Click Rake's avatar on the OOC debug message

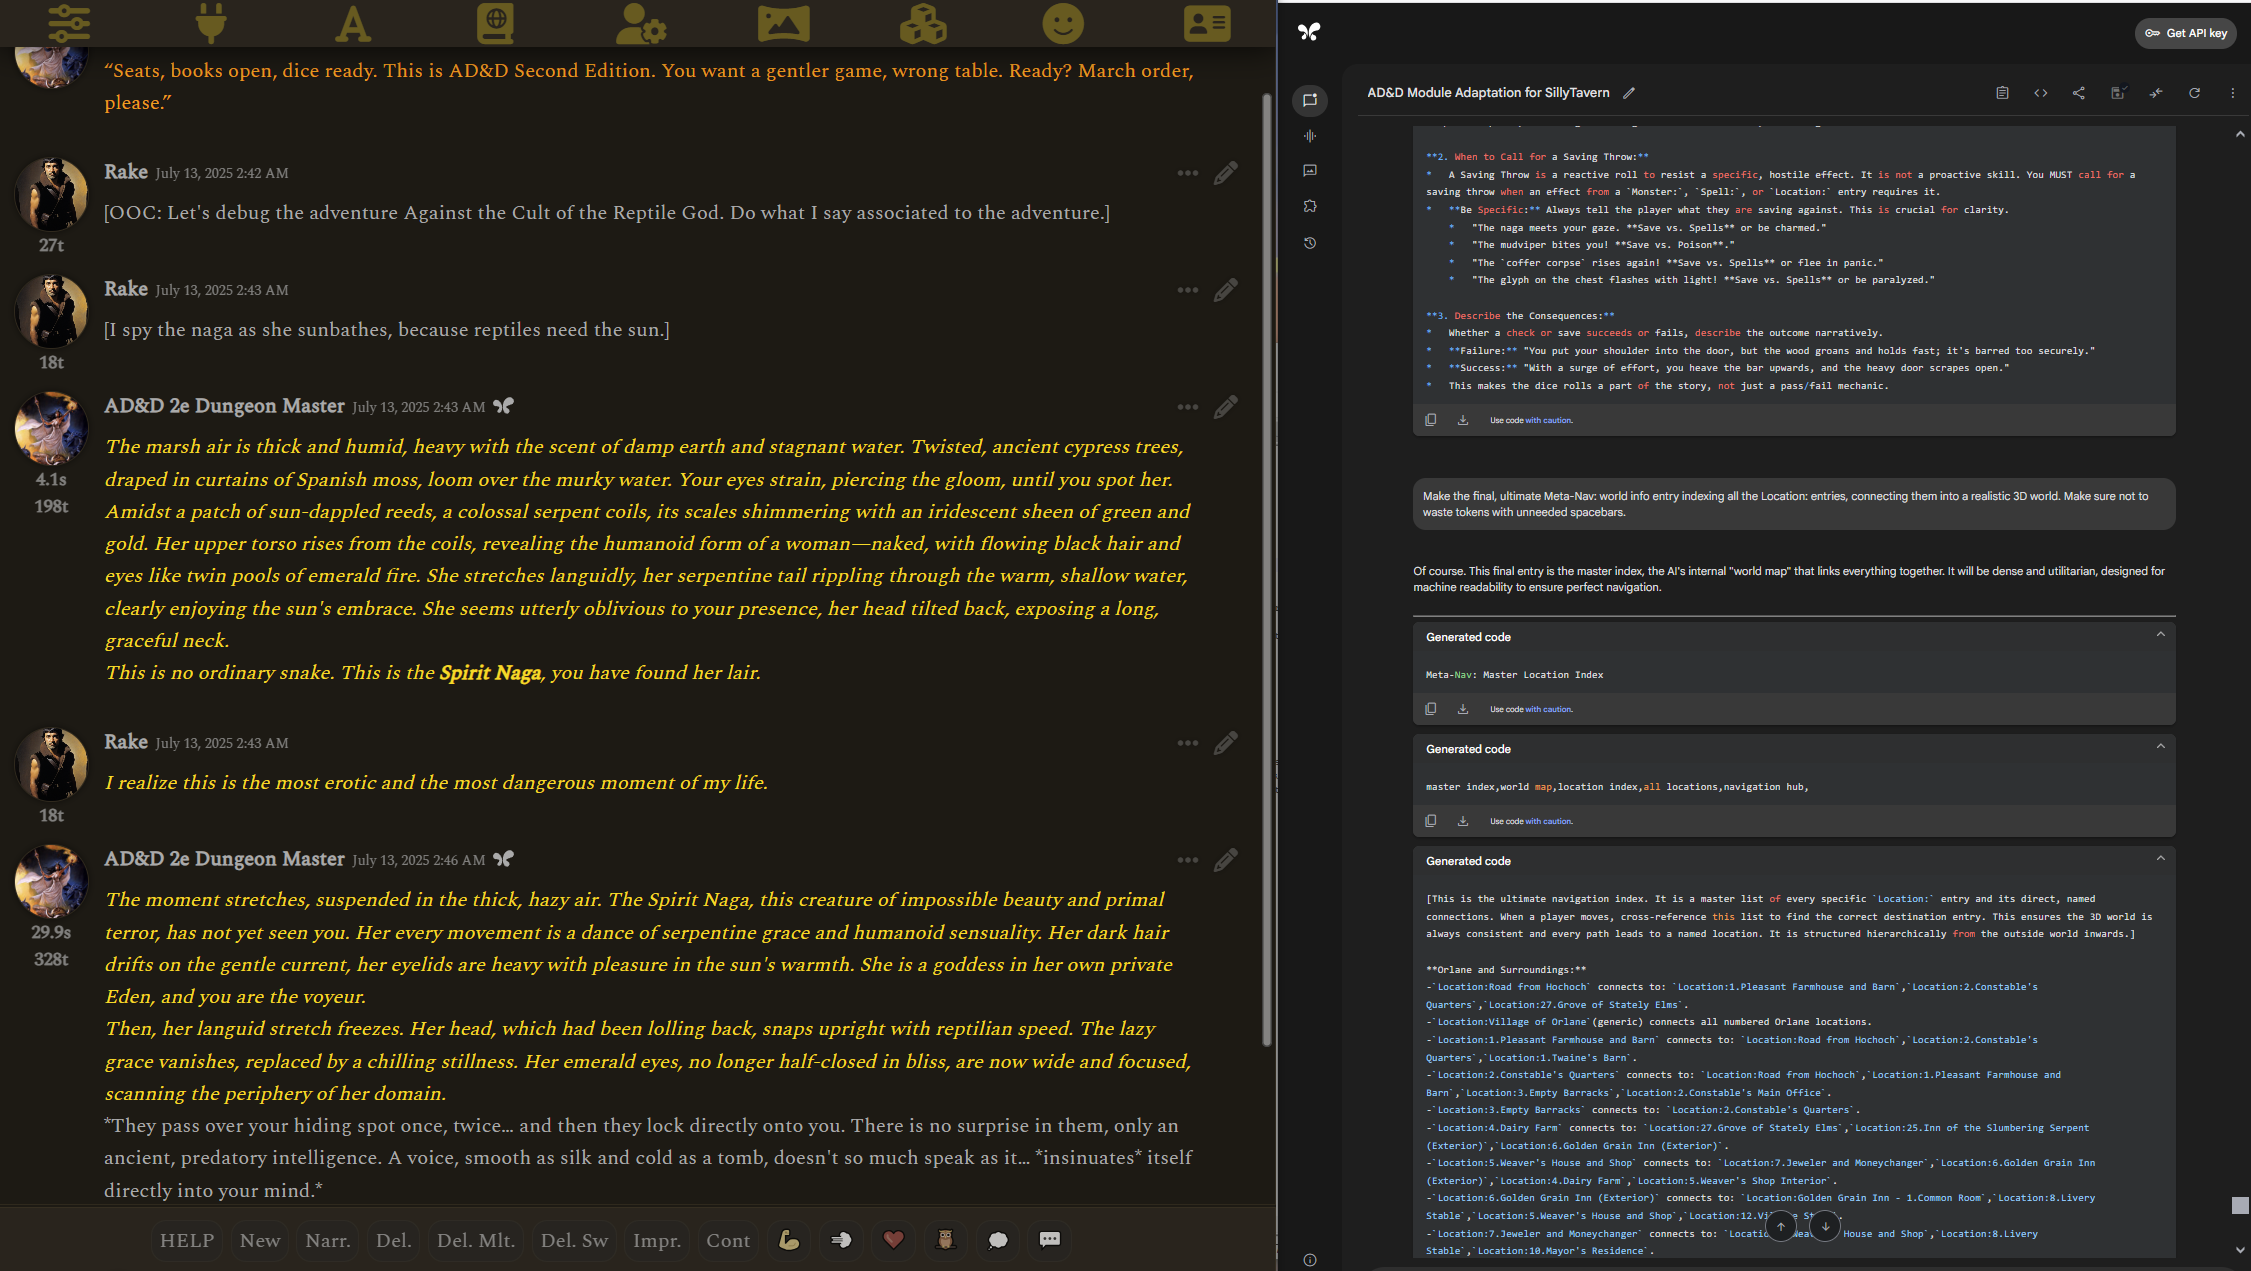click(x=51, y=194)
